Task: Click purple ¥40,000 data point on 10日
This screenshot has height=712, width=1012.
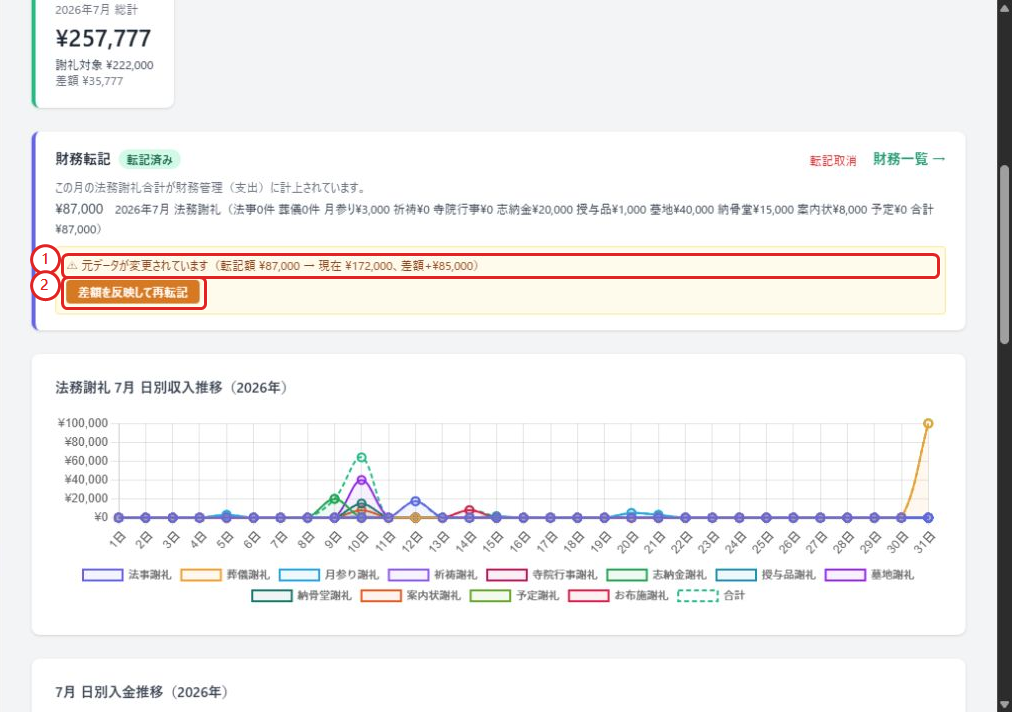Action: (x=361, y=480)
